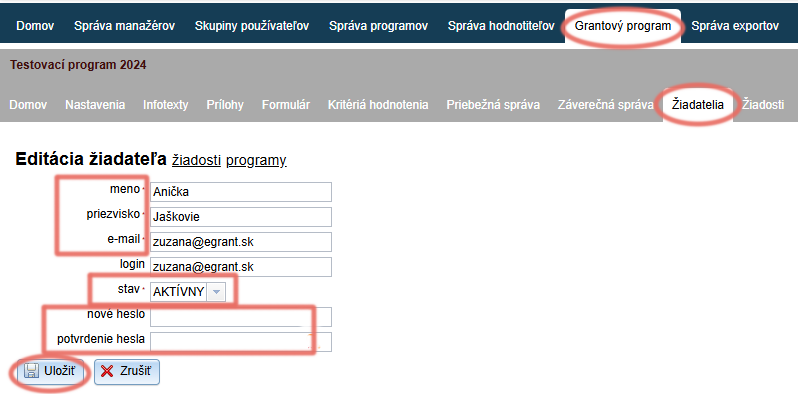
Task: Save changes with the Uložiť button
Action: [x=50, y=372]
